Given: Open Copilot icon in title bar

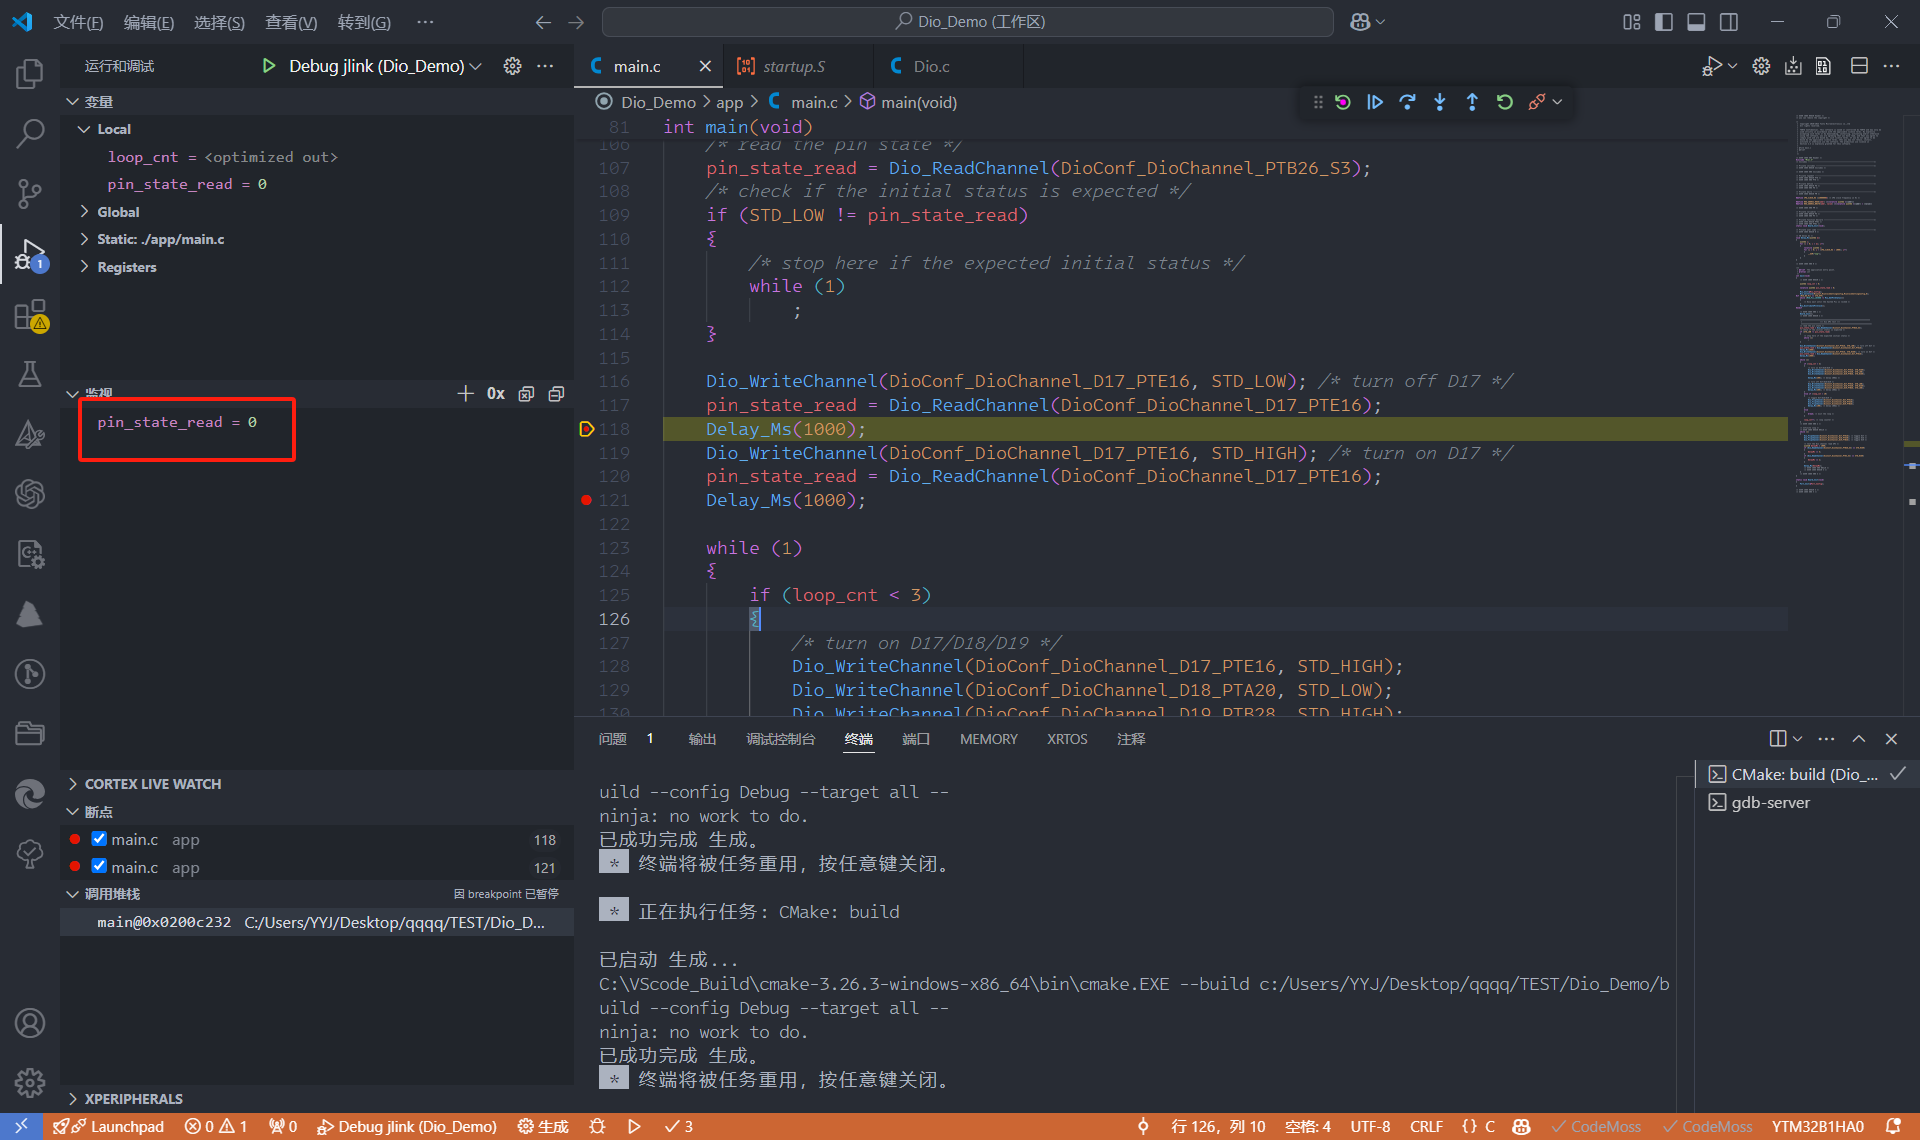Looking at the screenshot, I should (x=1360, y=21).
